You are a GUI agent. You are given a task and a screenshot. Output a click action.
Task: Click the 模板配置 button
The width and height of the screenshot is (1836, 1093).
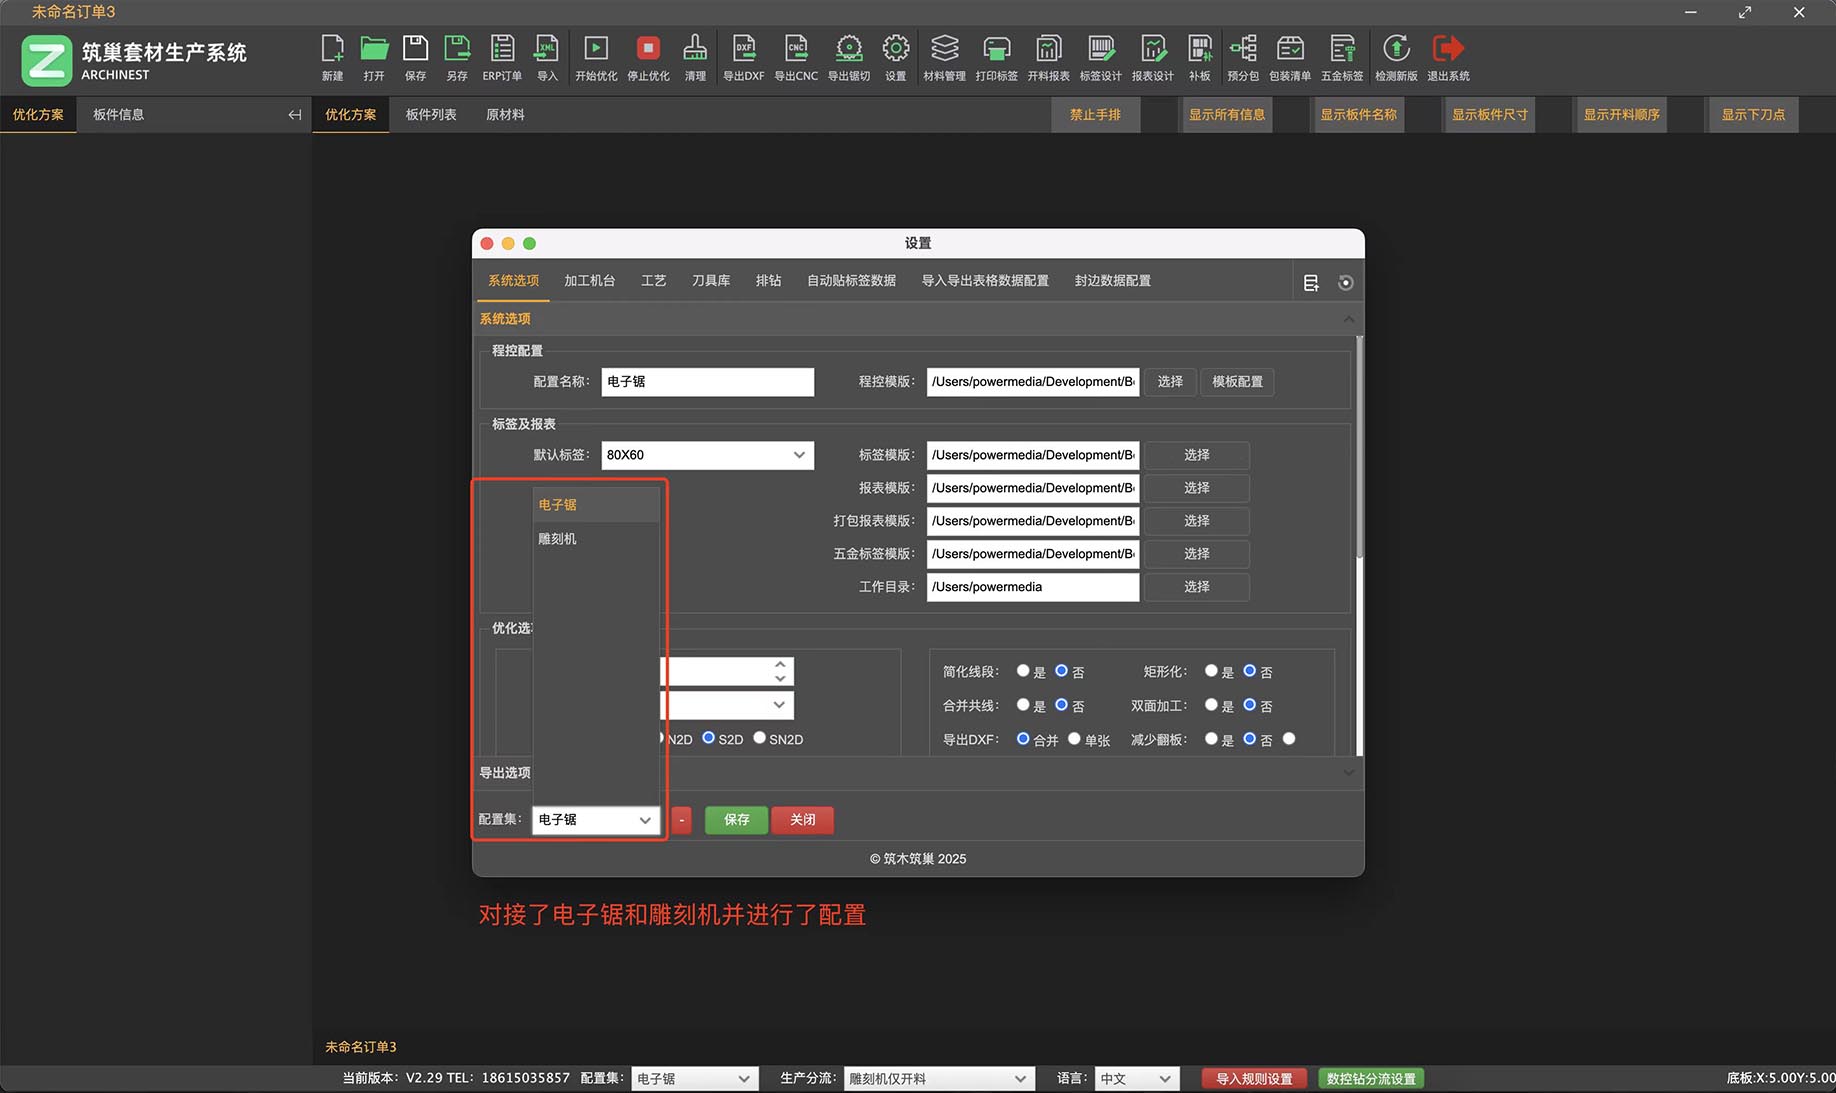pyautogui.click(x=1237, y=382)
